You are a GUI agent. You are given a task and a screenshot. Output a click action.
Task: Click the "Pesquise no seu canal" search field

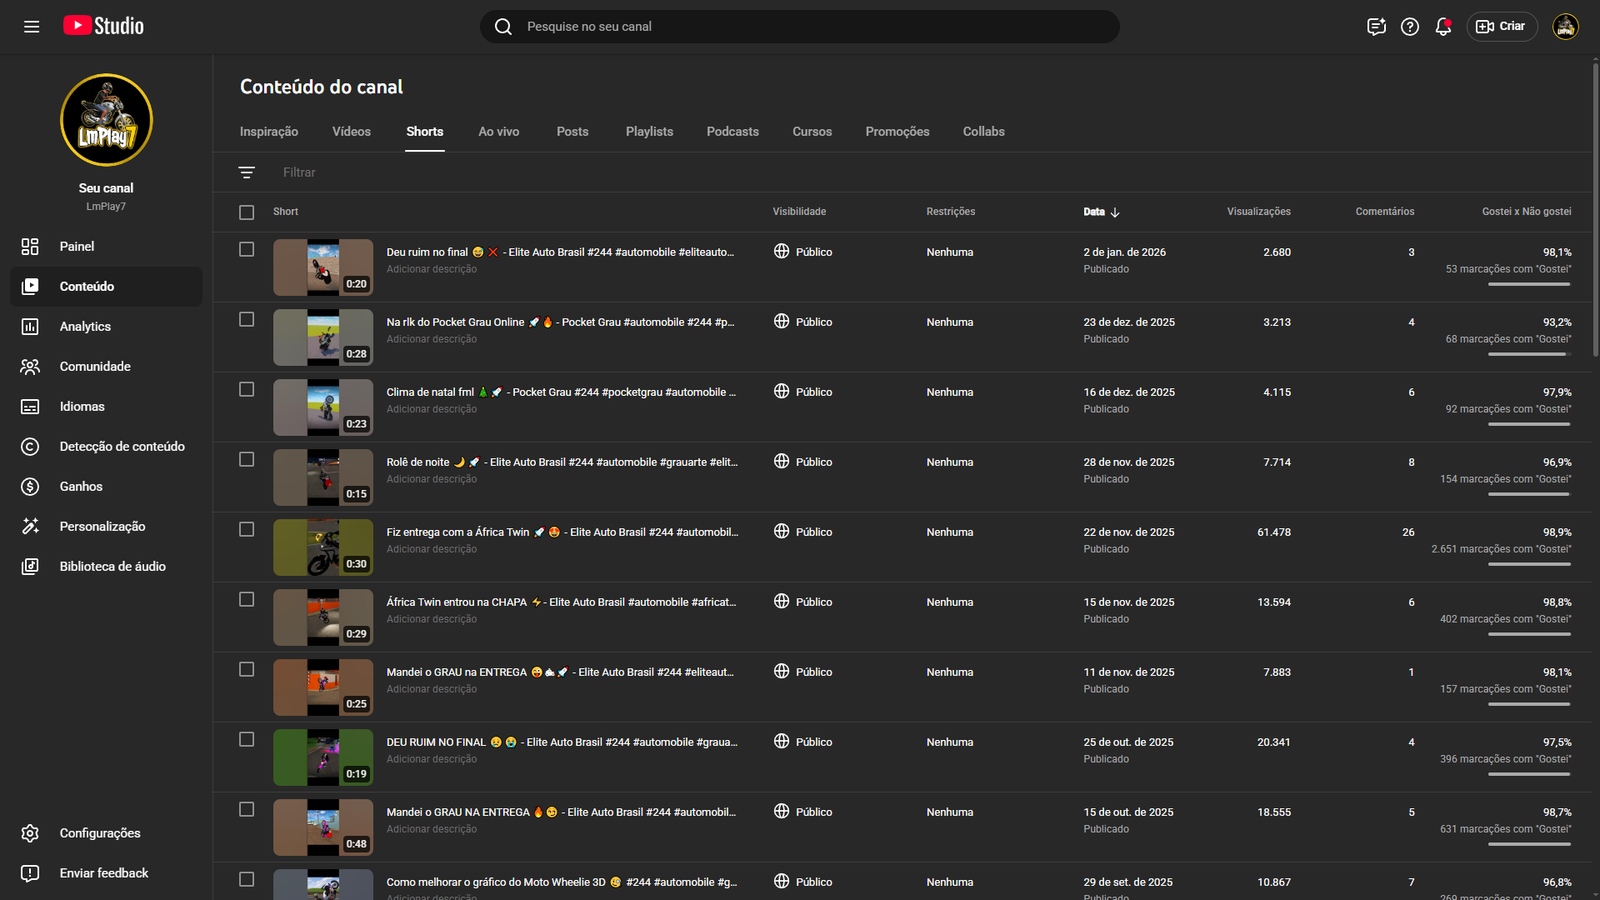tap(800, 27)
